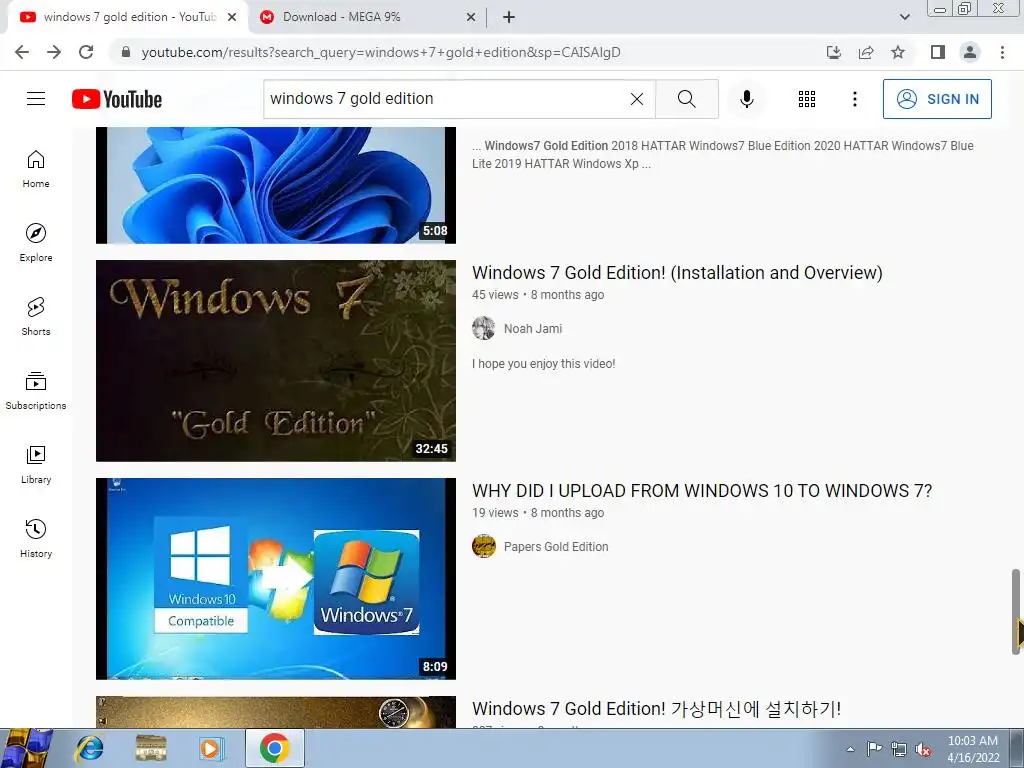Screen dimensions: 1024x768
Task: Click the browser forward arrow
Action: tap(54, 52)
